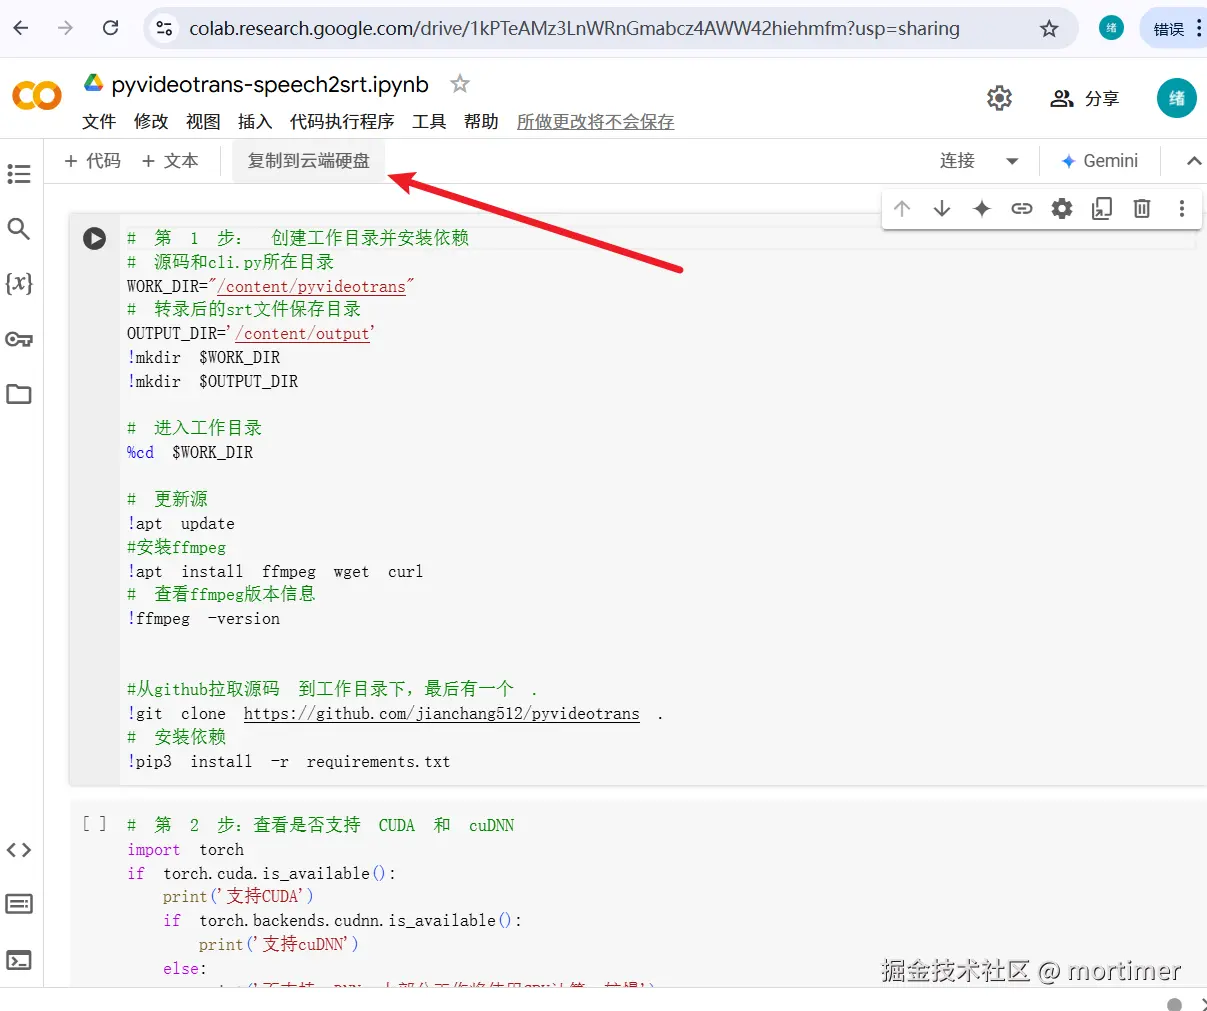The height and width of the screenshot is (1011, 1207).
Task: Run the step 1 cell with the play button
Action: point(94,238)
